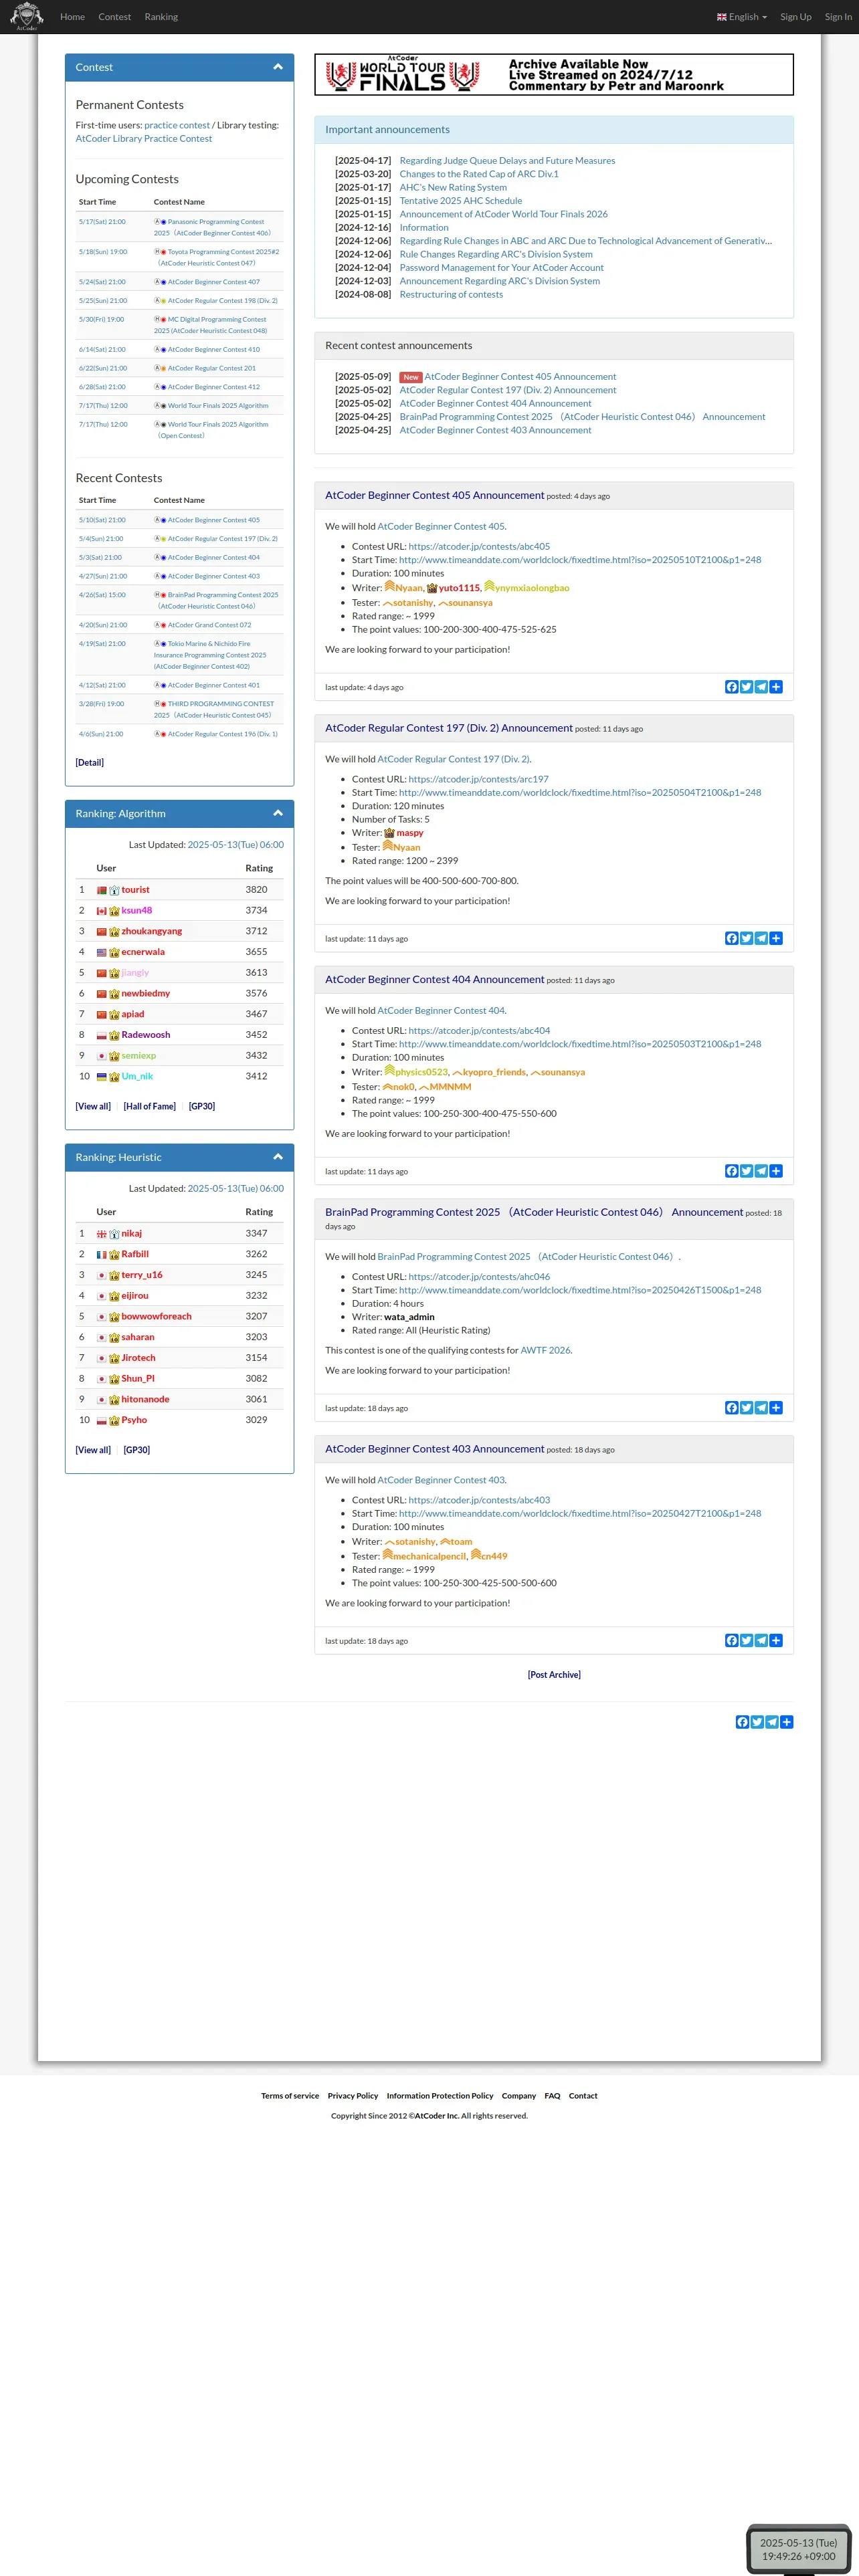859x2576 pixels.
Task: Share ABC 404 announcement on Twitter
Action: 746,1171
